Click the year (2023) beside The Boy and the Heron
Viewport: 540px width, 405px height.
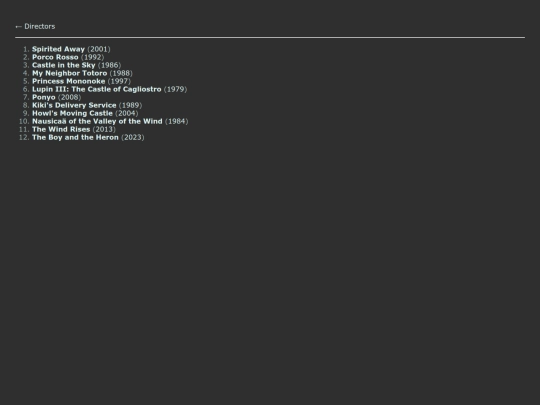click(133, 137)
